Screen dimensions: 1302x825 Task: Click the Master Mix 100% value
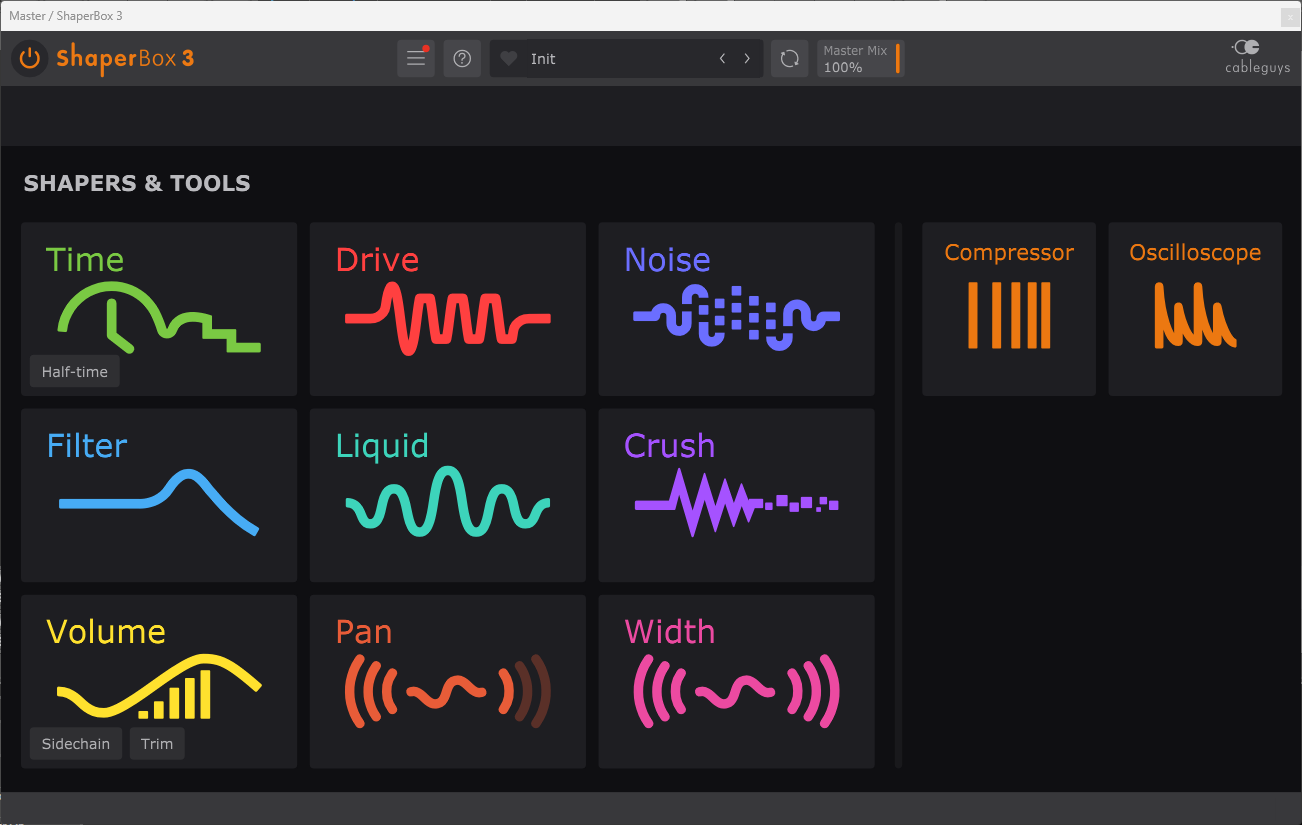[843, 68]
